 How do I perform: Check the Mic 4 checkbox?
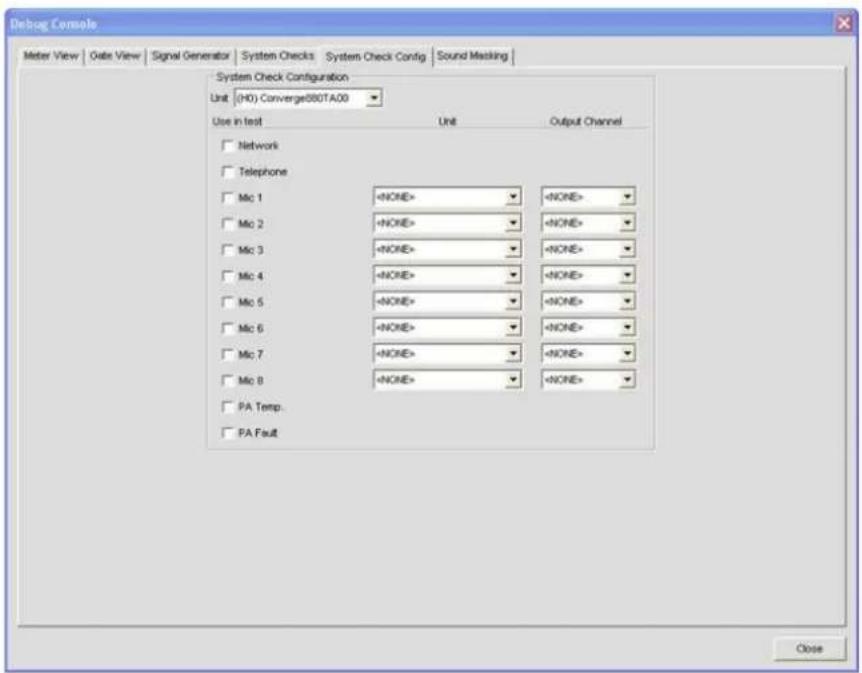(227, 276)
